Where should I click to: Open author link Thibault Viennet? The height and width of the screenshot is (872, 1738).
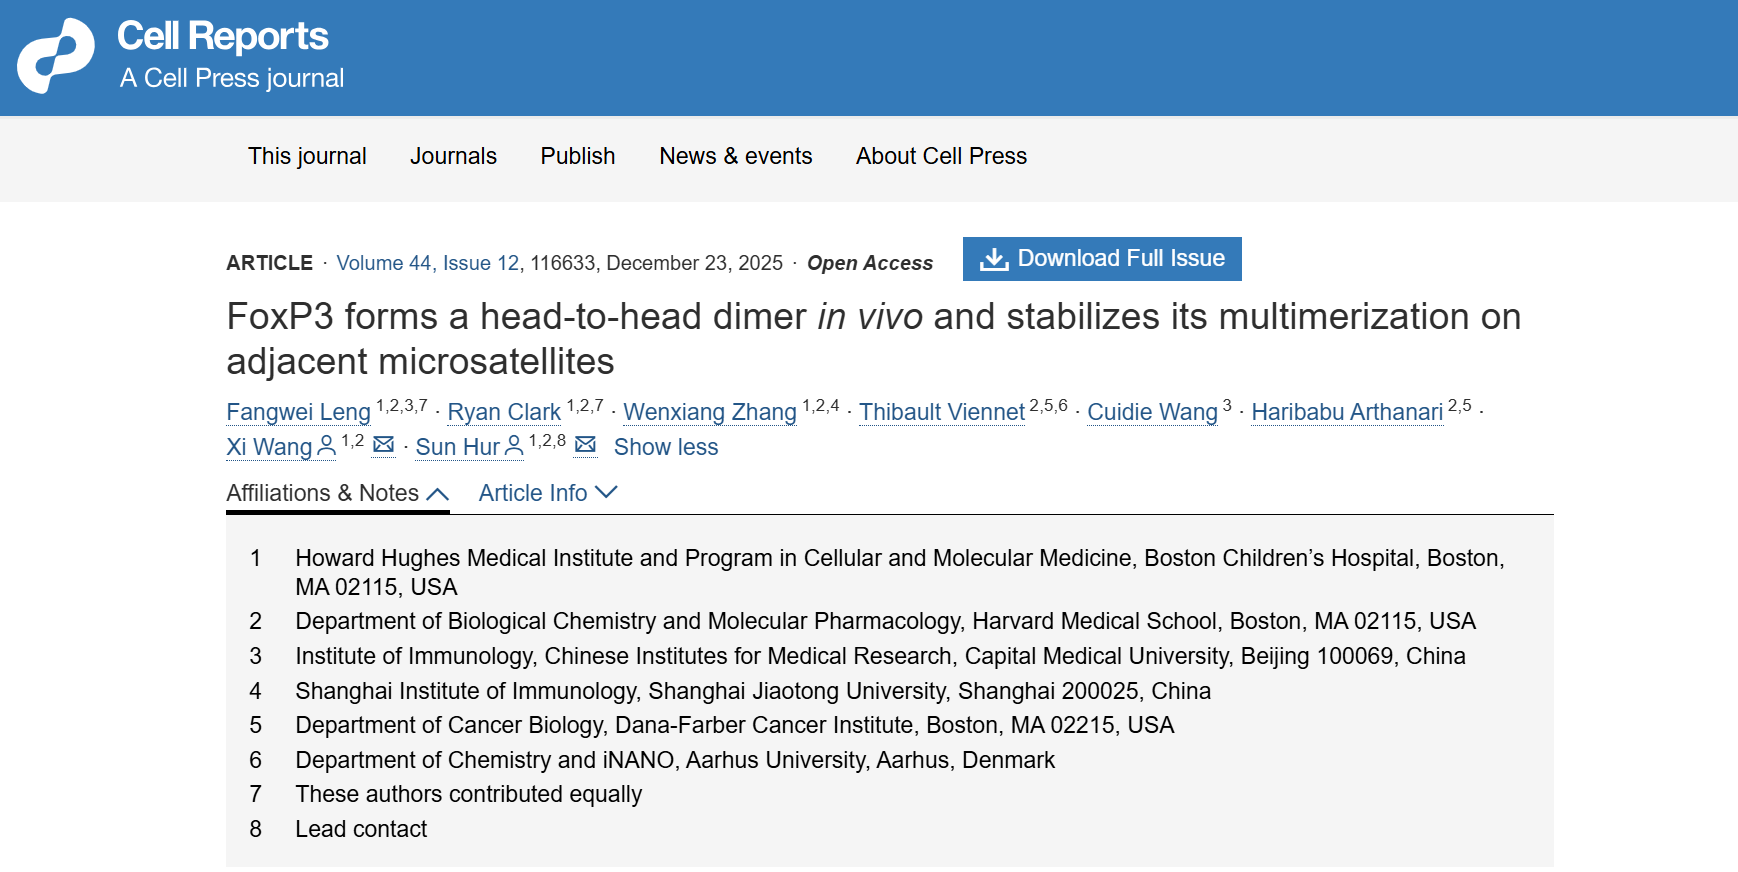pyautogui.click(x=942, y=412)
